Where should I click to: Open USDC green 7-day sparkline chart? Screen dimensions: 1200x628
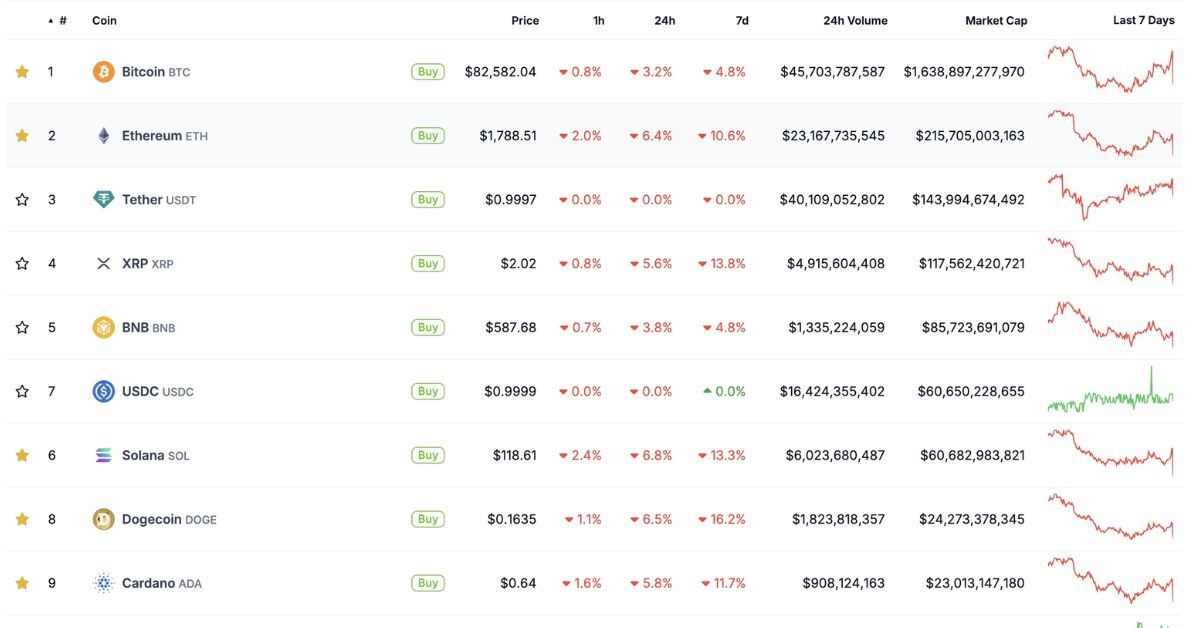click(x=1110, y=392)
